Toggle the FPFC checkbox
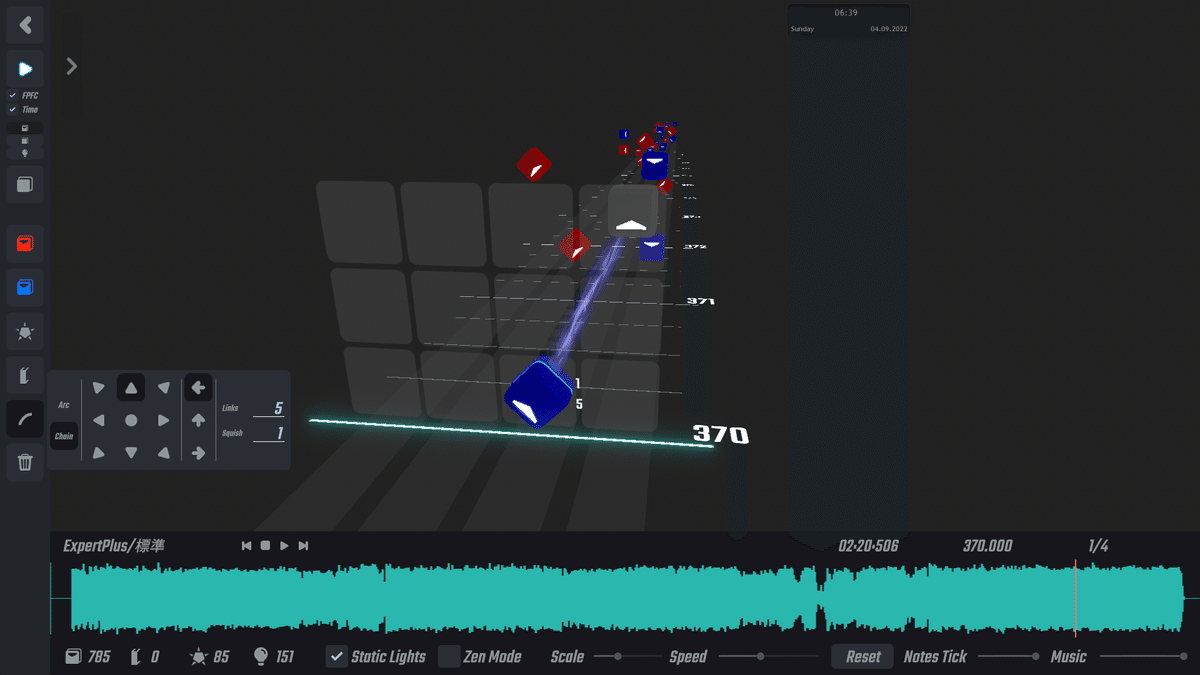Screen dimensions: 1200x675 pos(13,95)
